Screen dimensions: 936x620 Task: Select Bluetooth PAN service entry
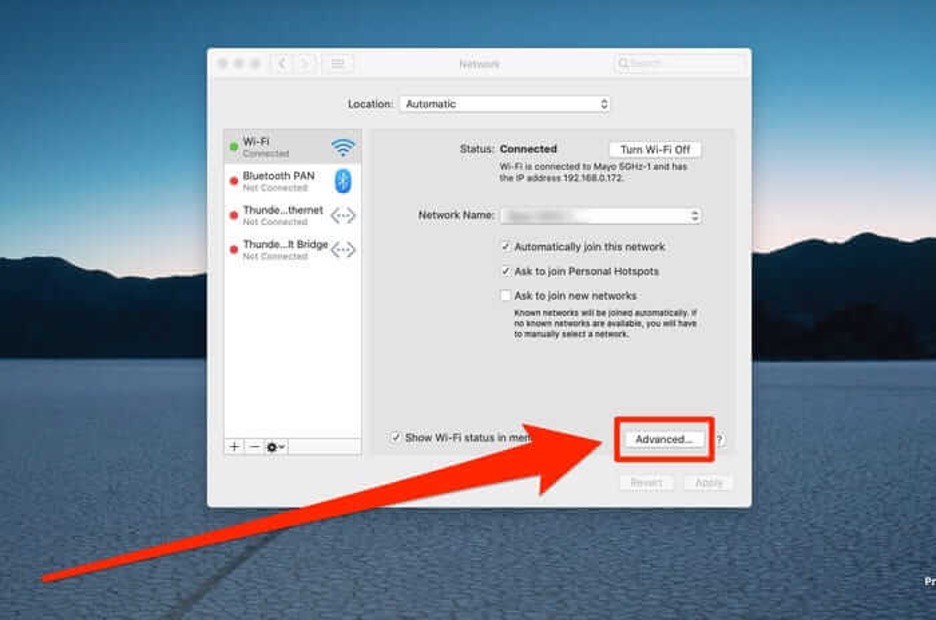(x=280, y=181)
